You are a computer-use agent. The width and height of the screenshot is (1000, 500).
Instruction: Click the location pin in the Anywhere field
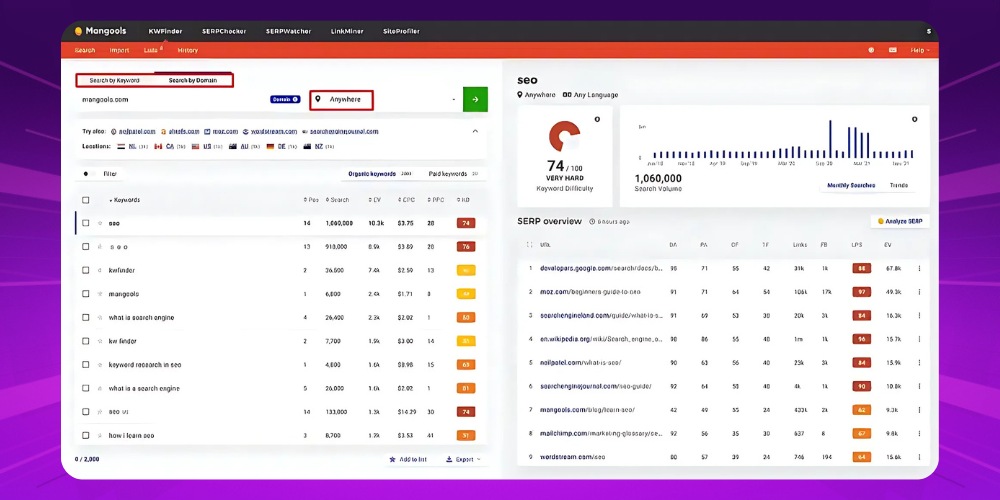pyautogui.click(x=318, y=99)
